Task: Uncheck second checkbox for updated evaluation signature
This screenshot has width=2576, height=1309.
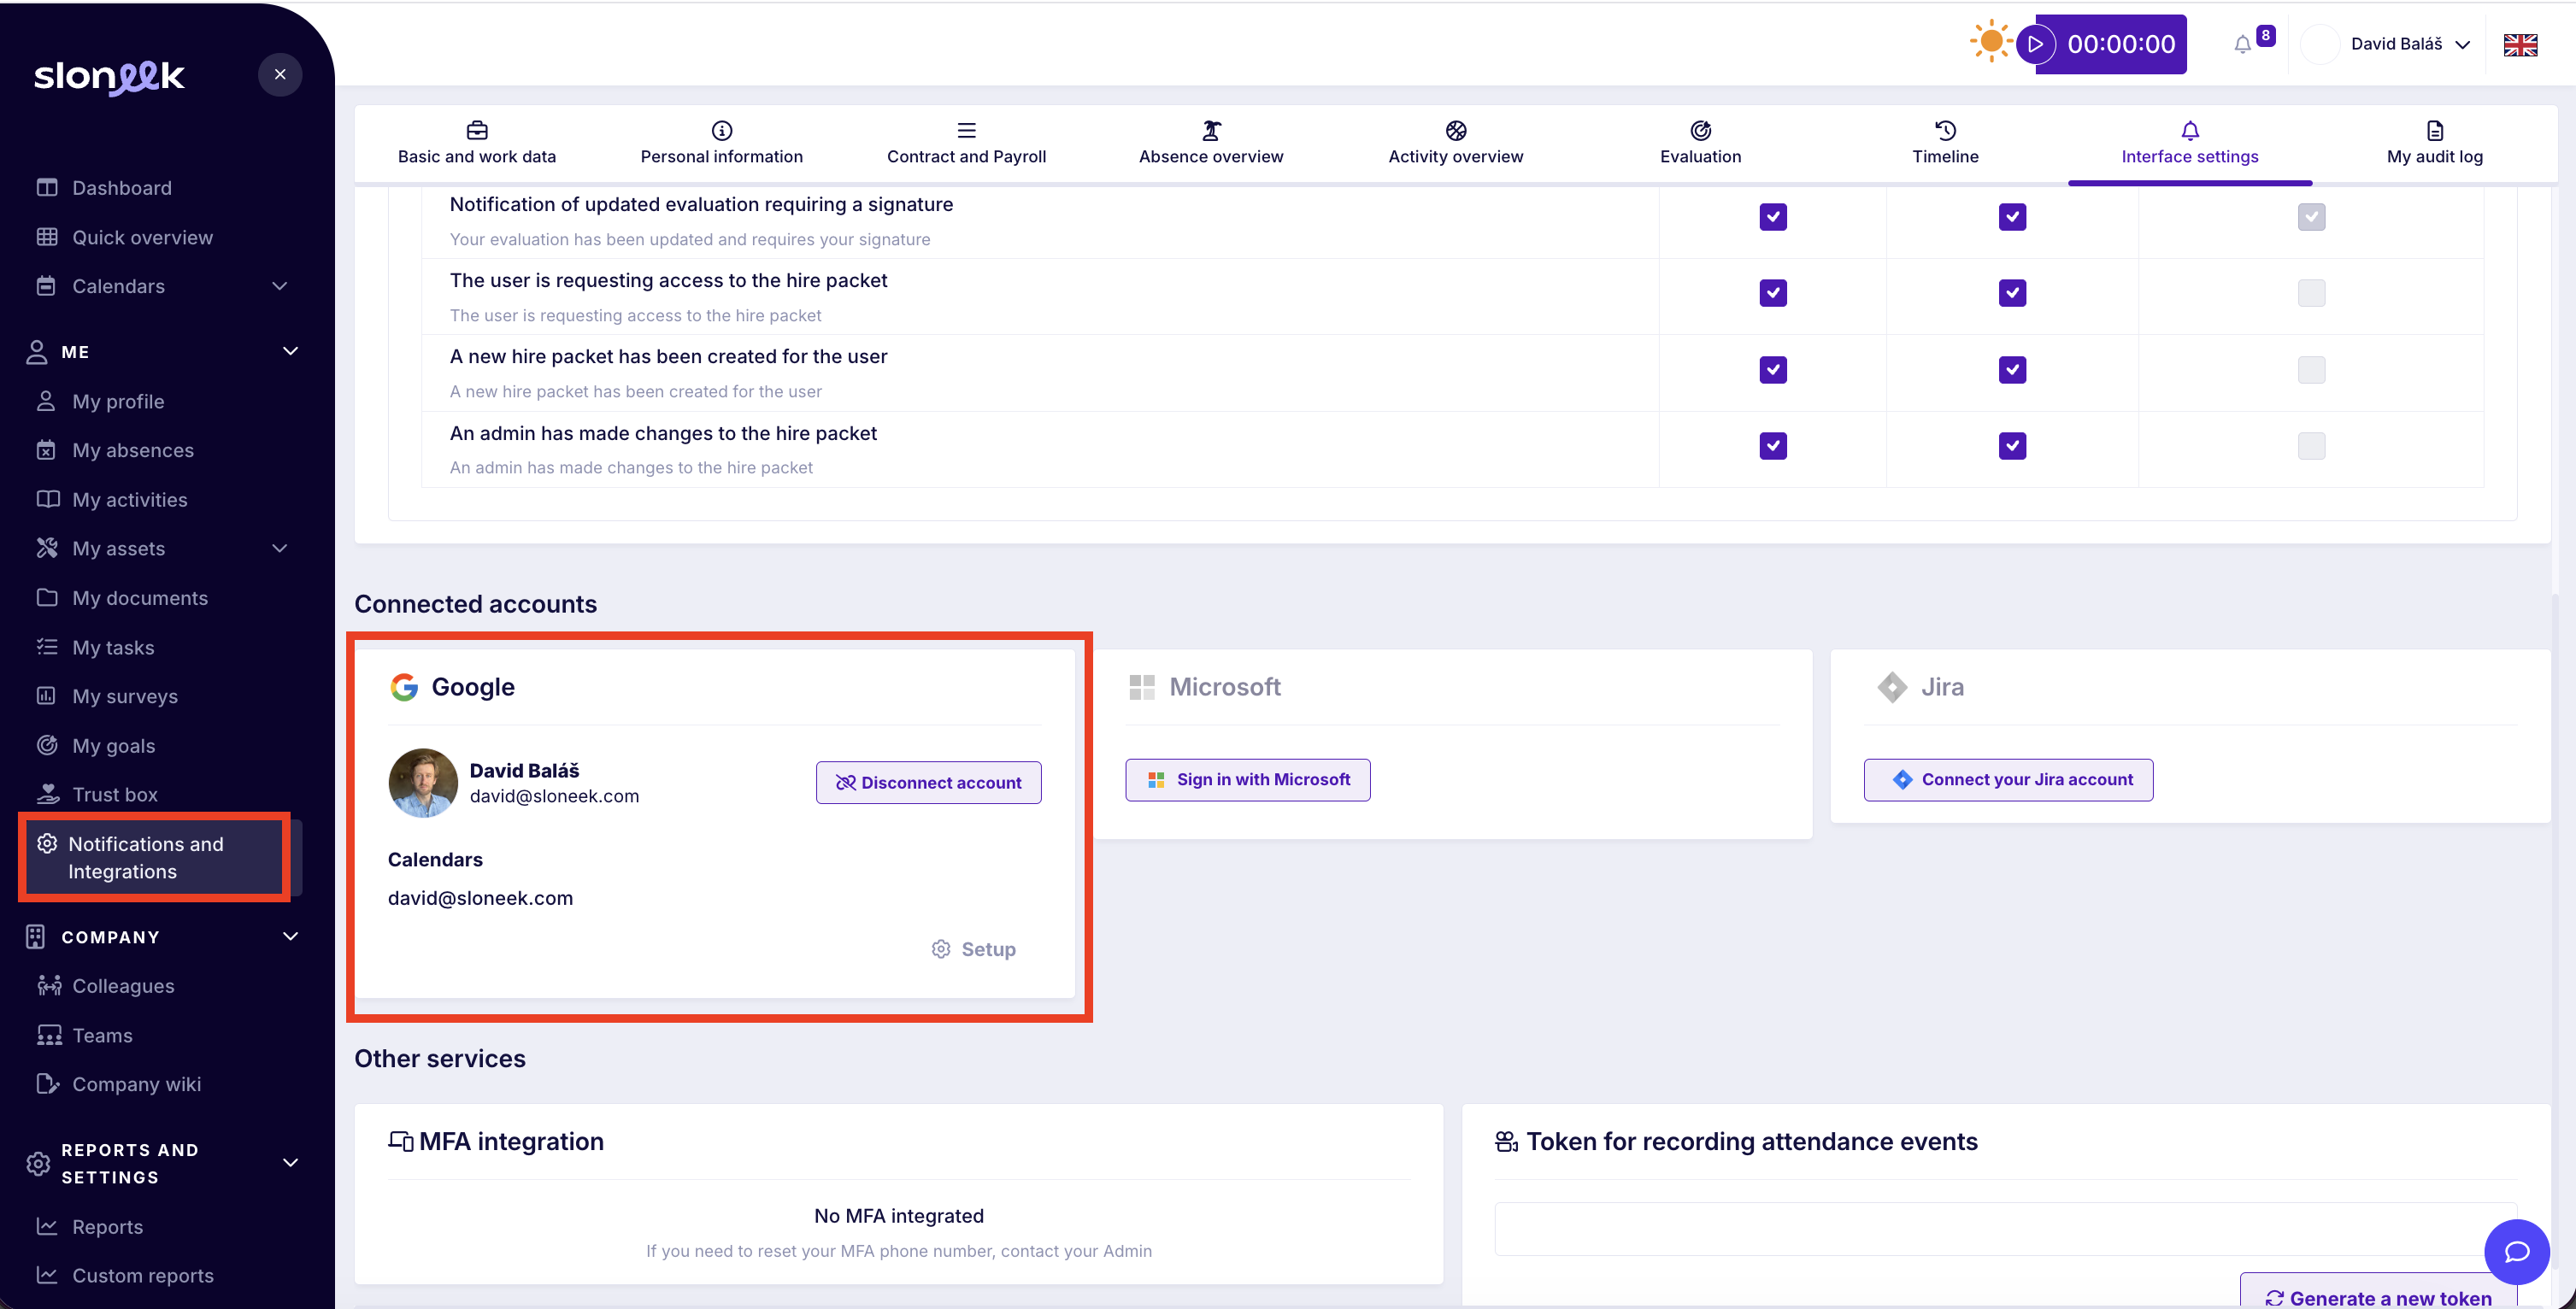Action: pos(2012,217)
